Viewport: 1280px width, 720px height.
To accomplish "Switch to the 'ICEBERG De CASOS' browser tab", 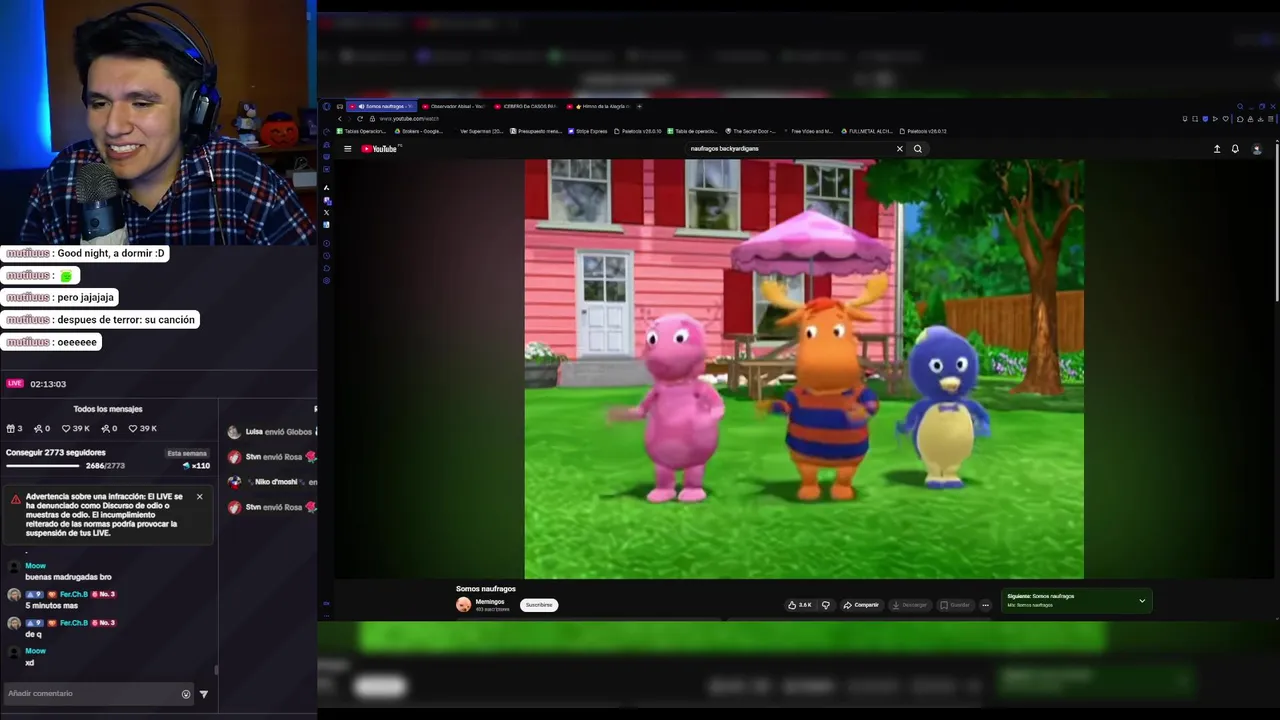I will 526,106.
